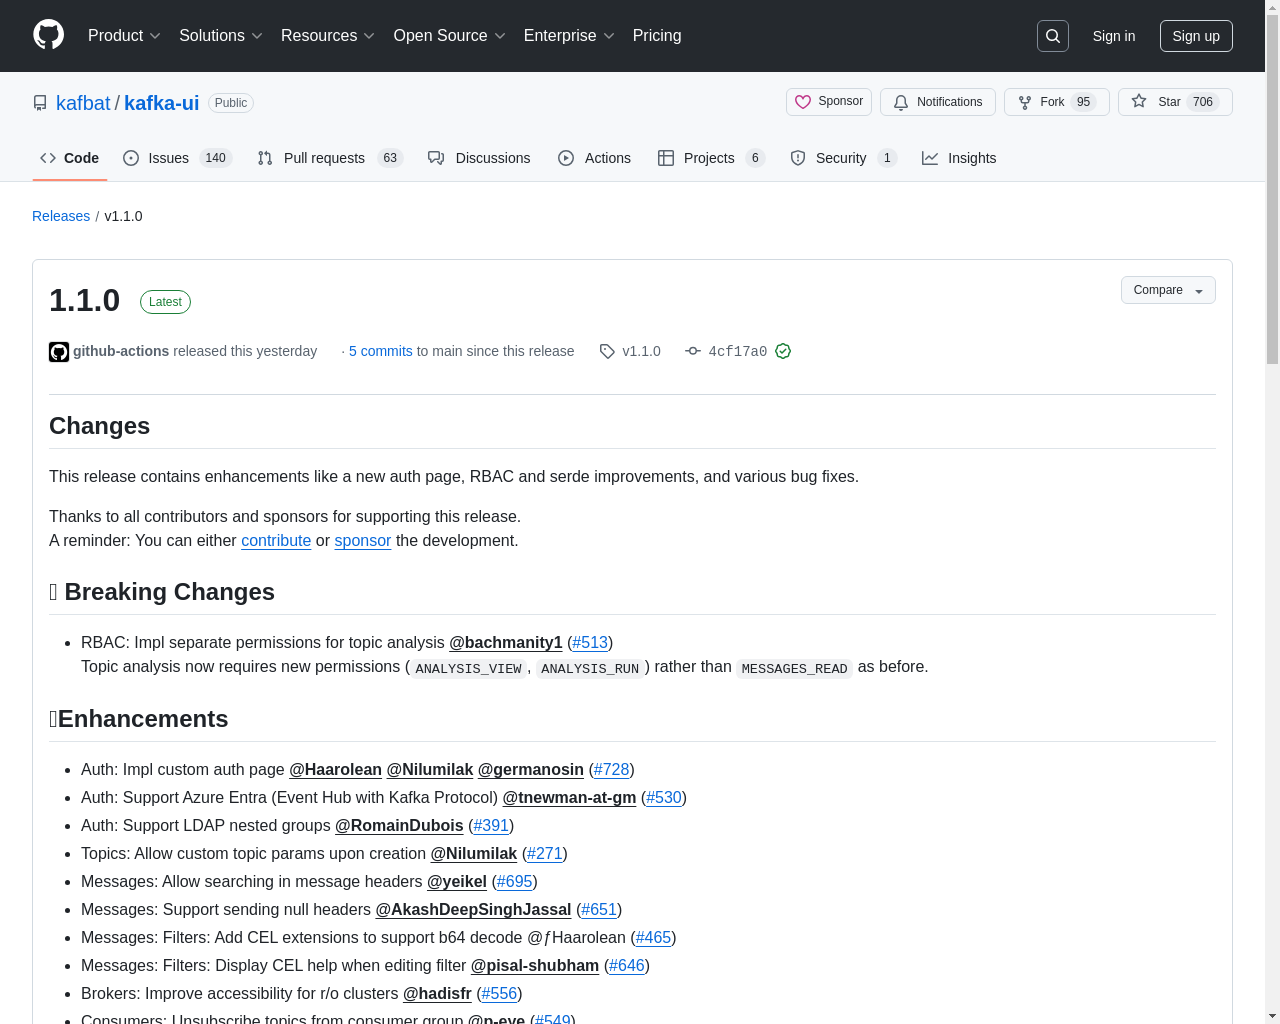This screenshot has width=1280, height=1024.
Task: Open pull request #530
Action: click(x=664, y=797)
